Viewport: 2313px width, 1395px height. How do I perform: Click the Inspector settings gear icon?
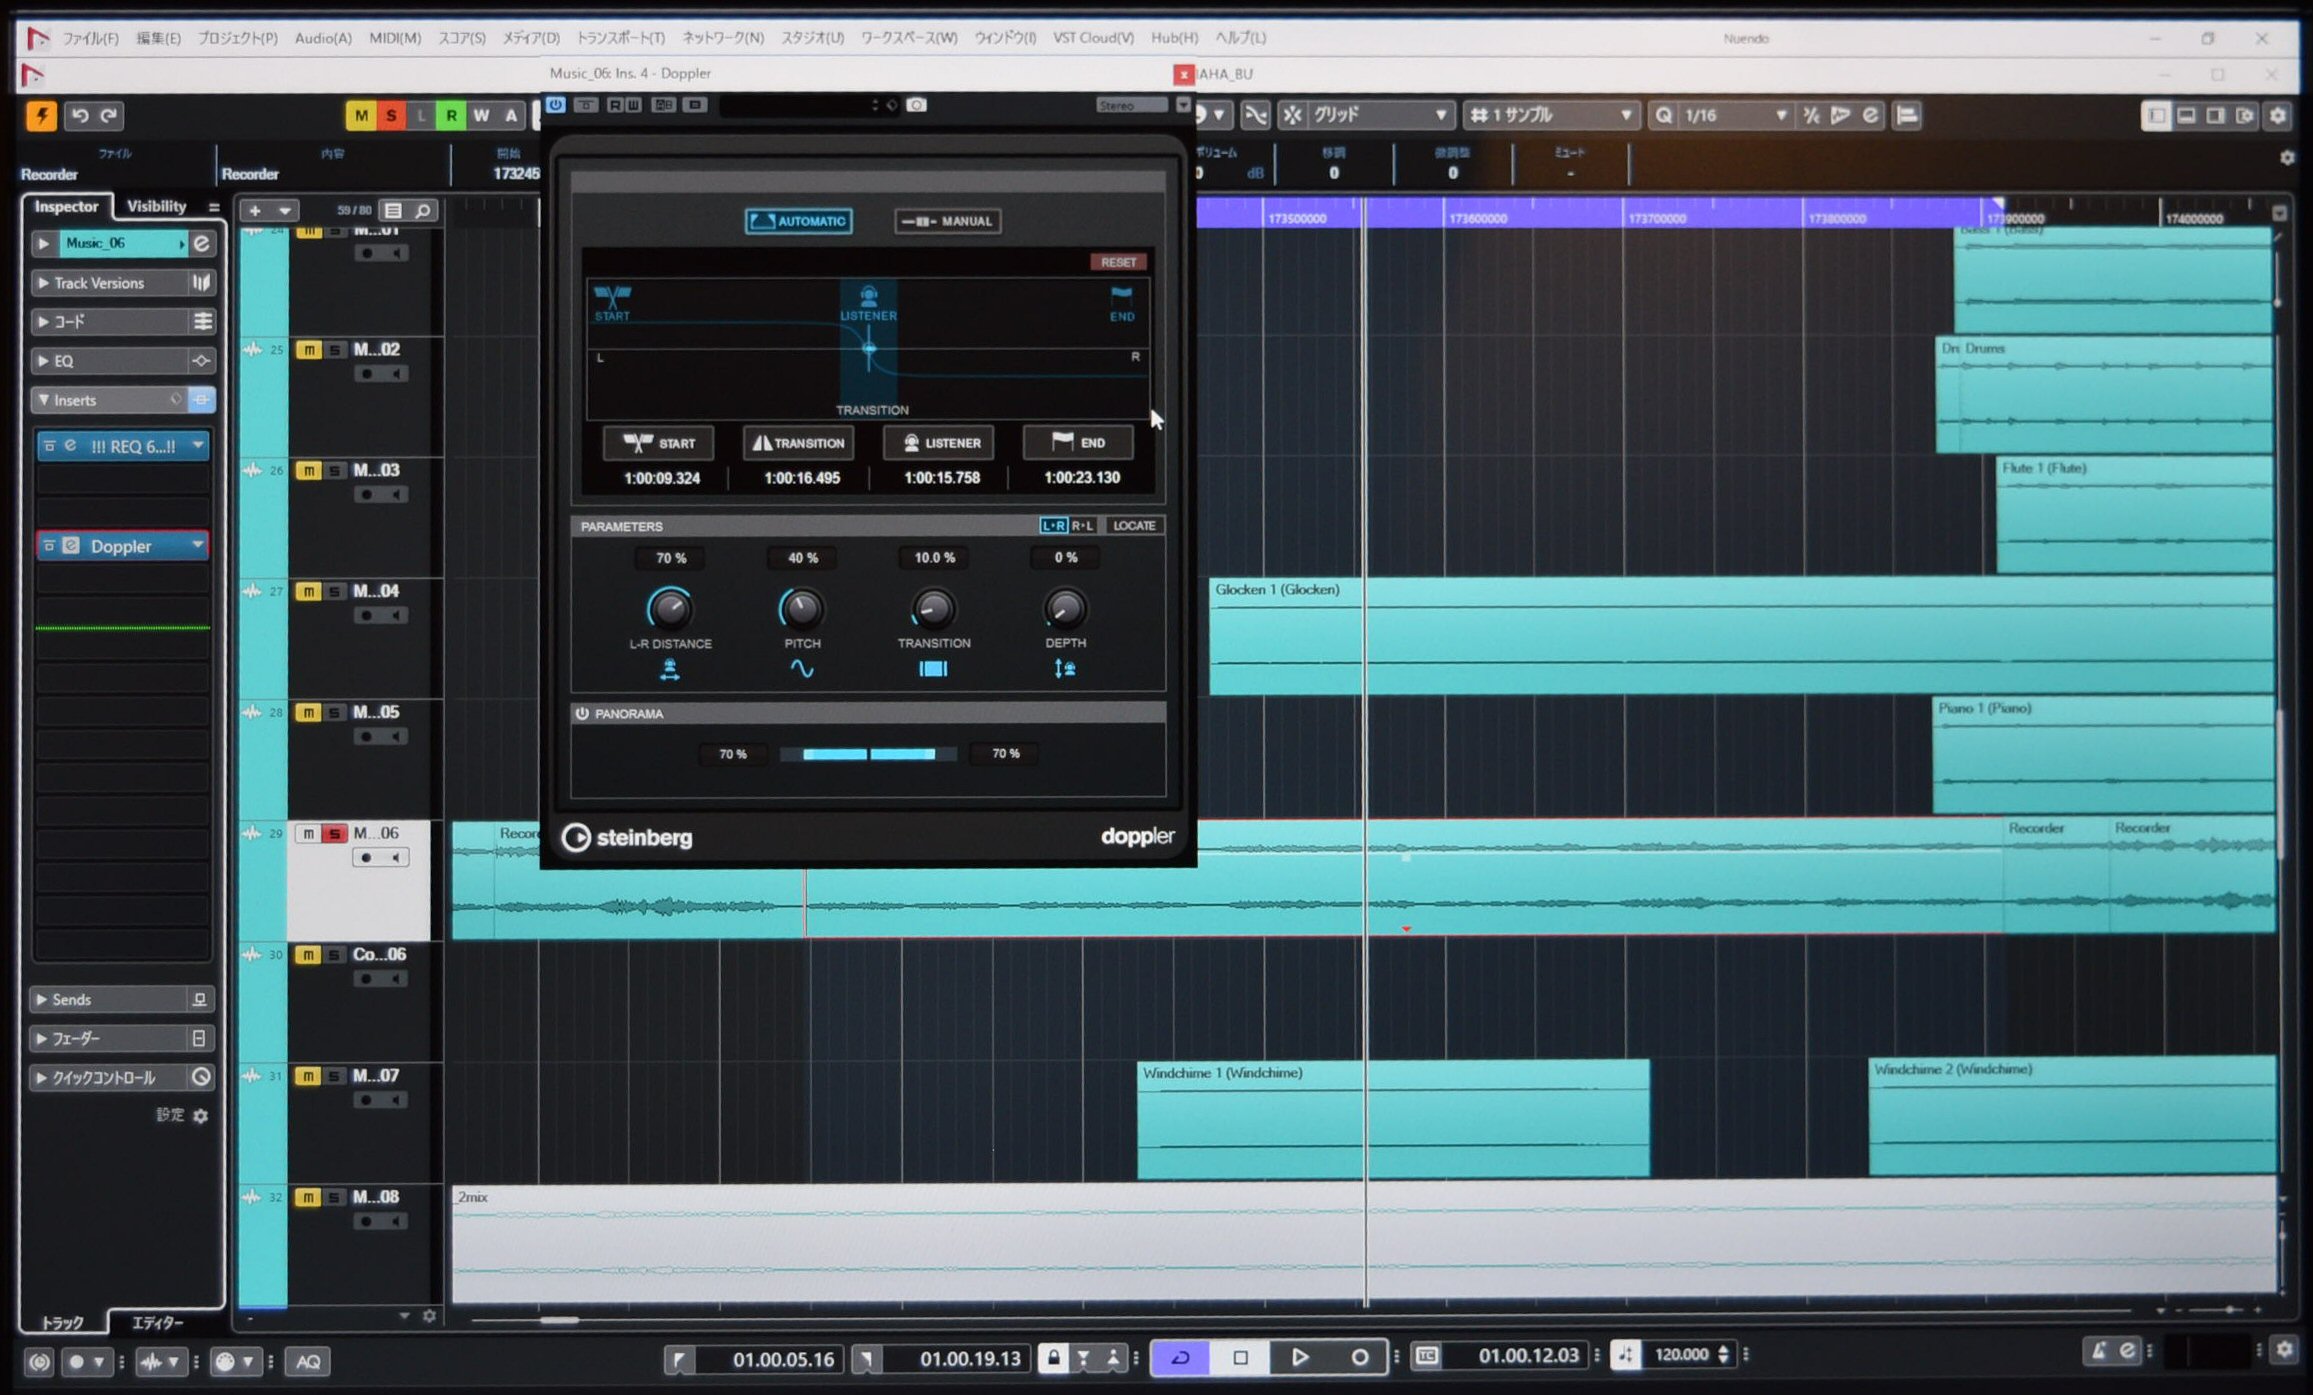[200, 1116]
